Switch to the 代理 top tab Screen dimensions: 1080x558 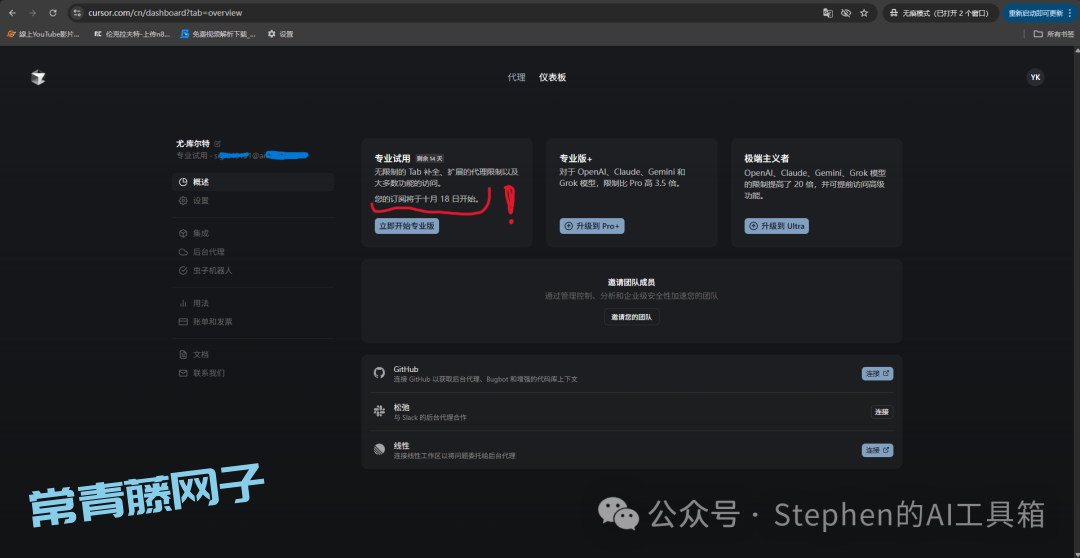pos(516,77)
